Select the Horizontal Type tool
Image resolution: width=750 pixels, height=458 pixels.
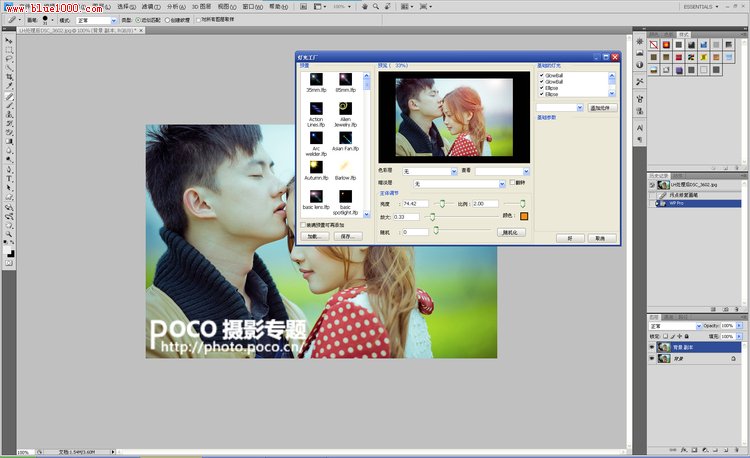[x=9, y=179]
